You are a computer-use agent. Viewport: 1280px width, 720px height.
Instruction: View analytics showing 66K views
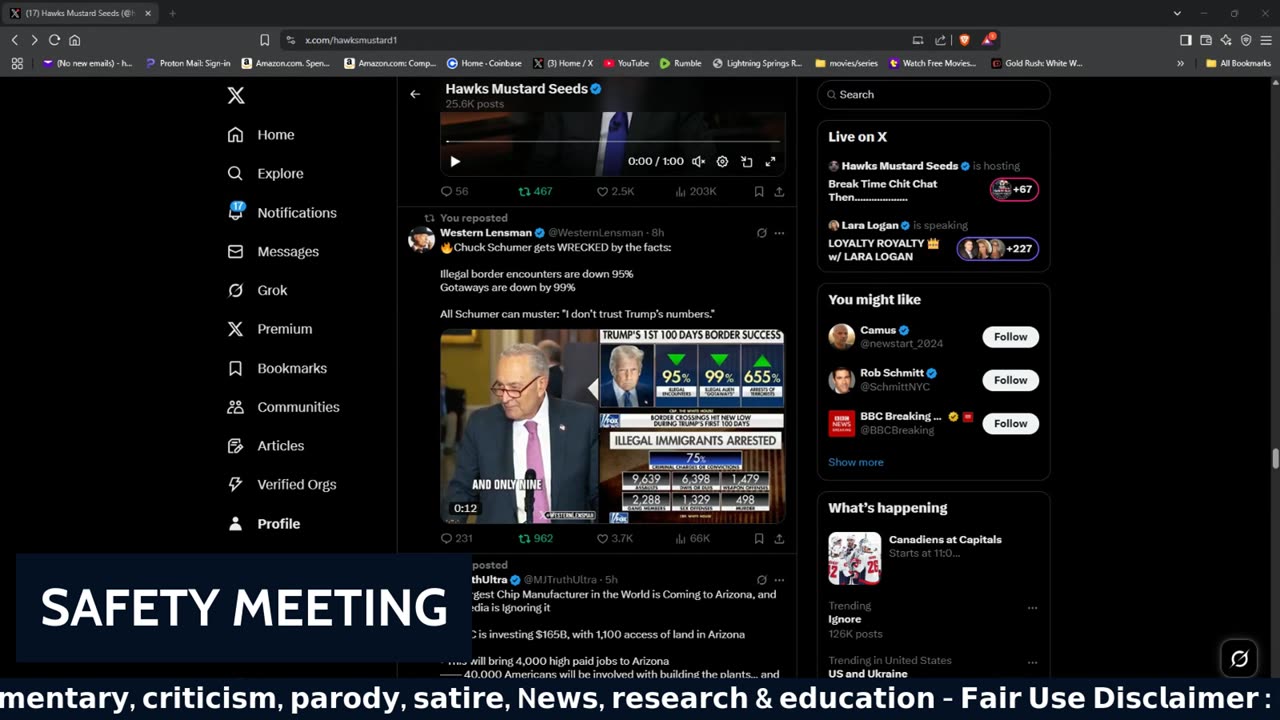(x=693, y=538)
